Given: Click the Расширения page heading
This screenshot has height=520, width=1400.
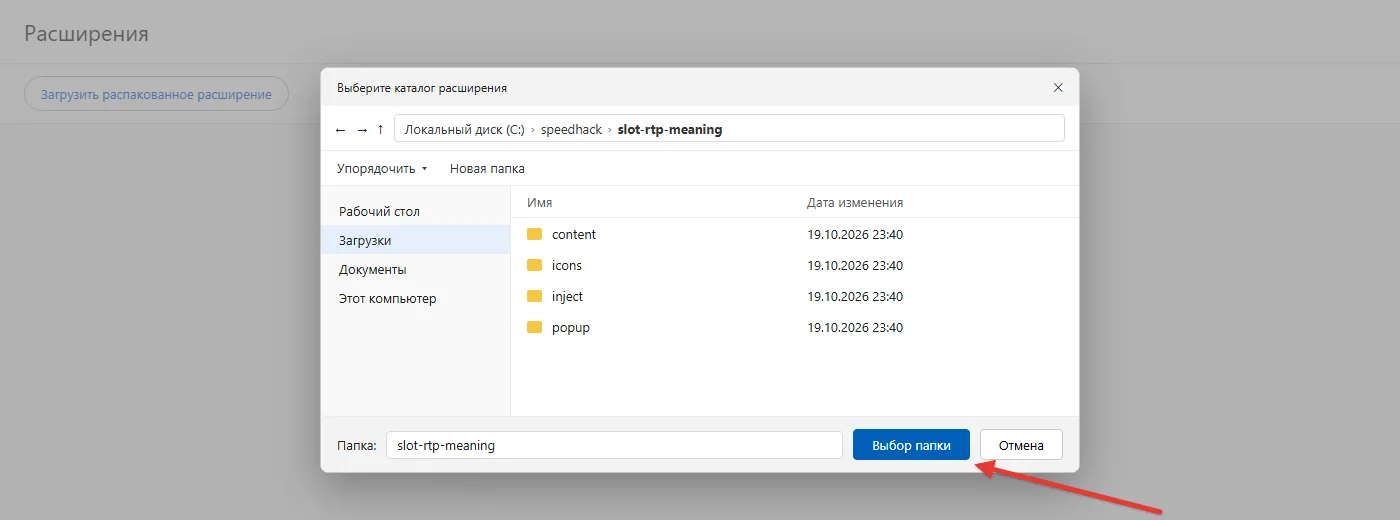Looking at the screenshot, I should pyautogui.click(x=86, y=34).
